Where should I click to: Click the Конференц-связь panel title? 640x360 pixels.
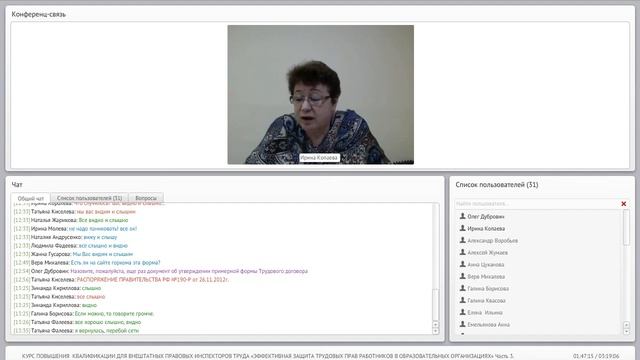click(x=39, y=14)
